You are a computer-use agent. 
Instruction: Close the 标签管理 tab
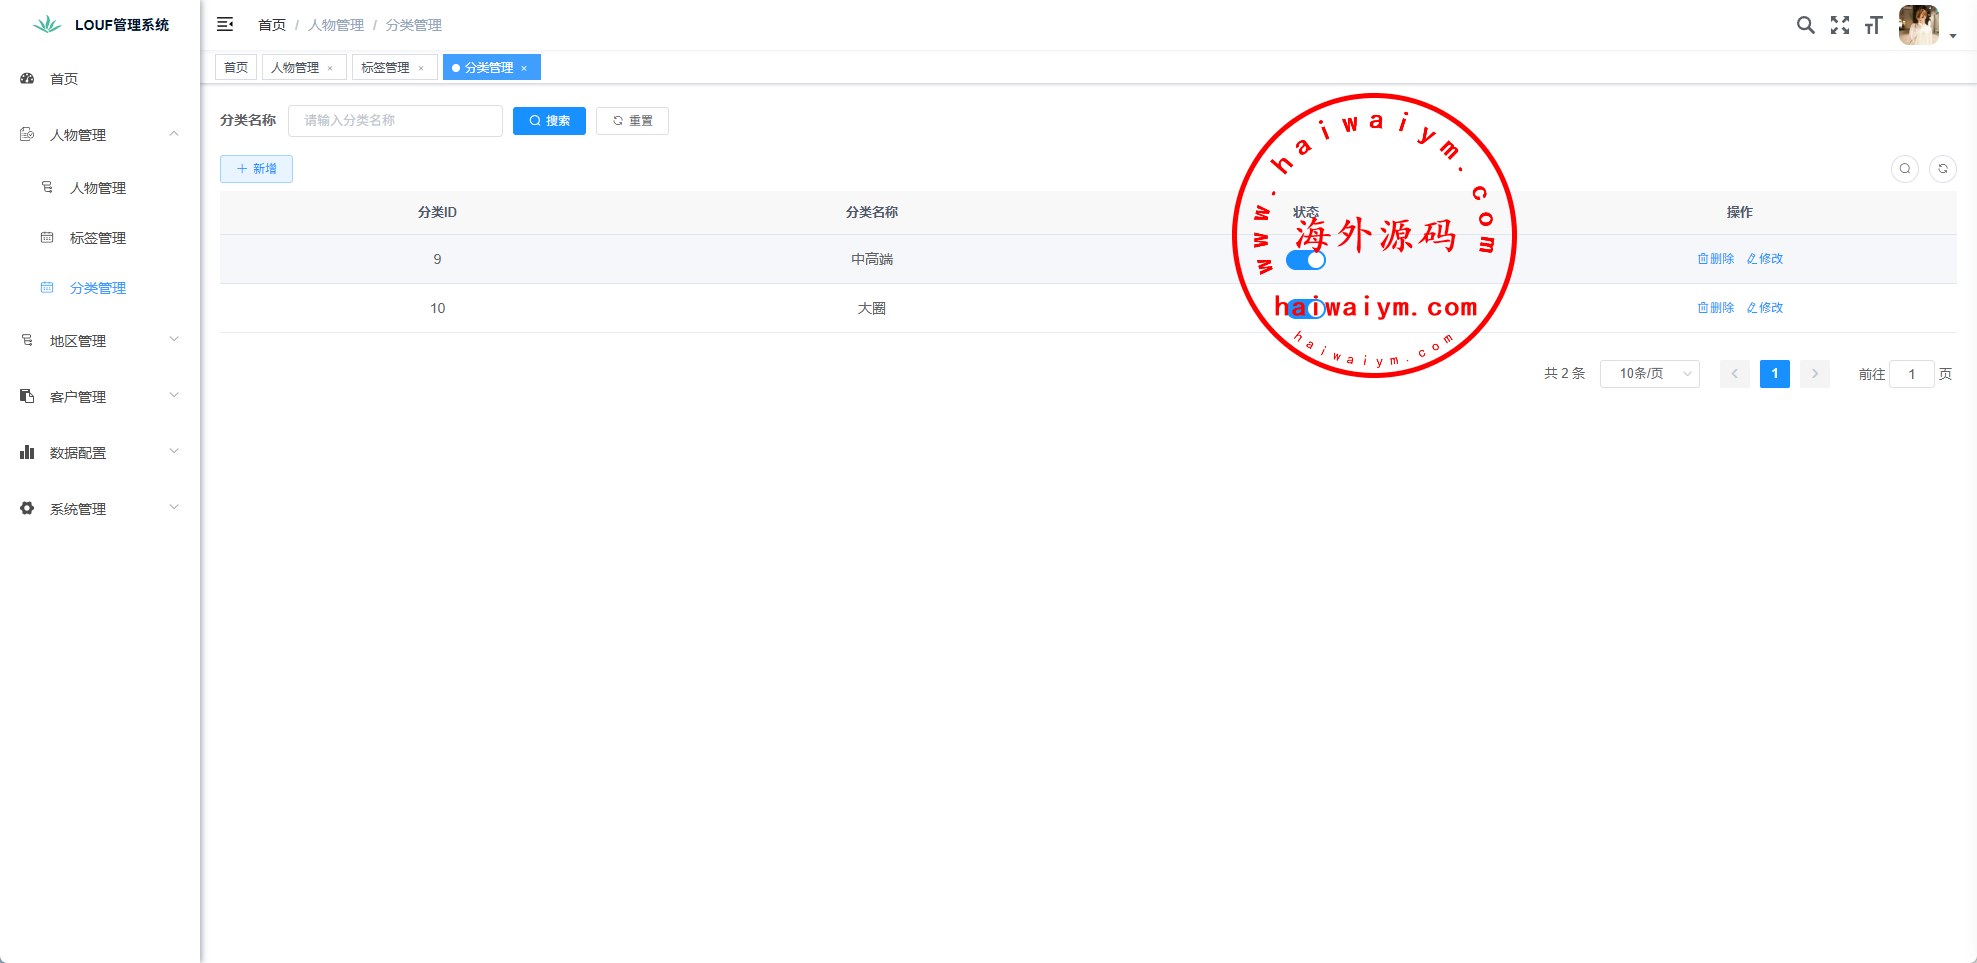click(421, 68)
